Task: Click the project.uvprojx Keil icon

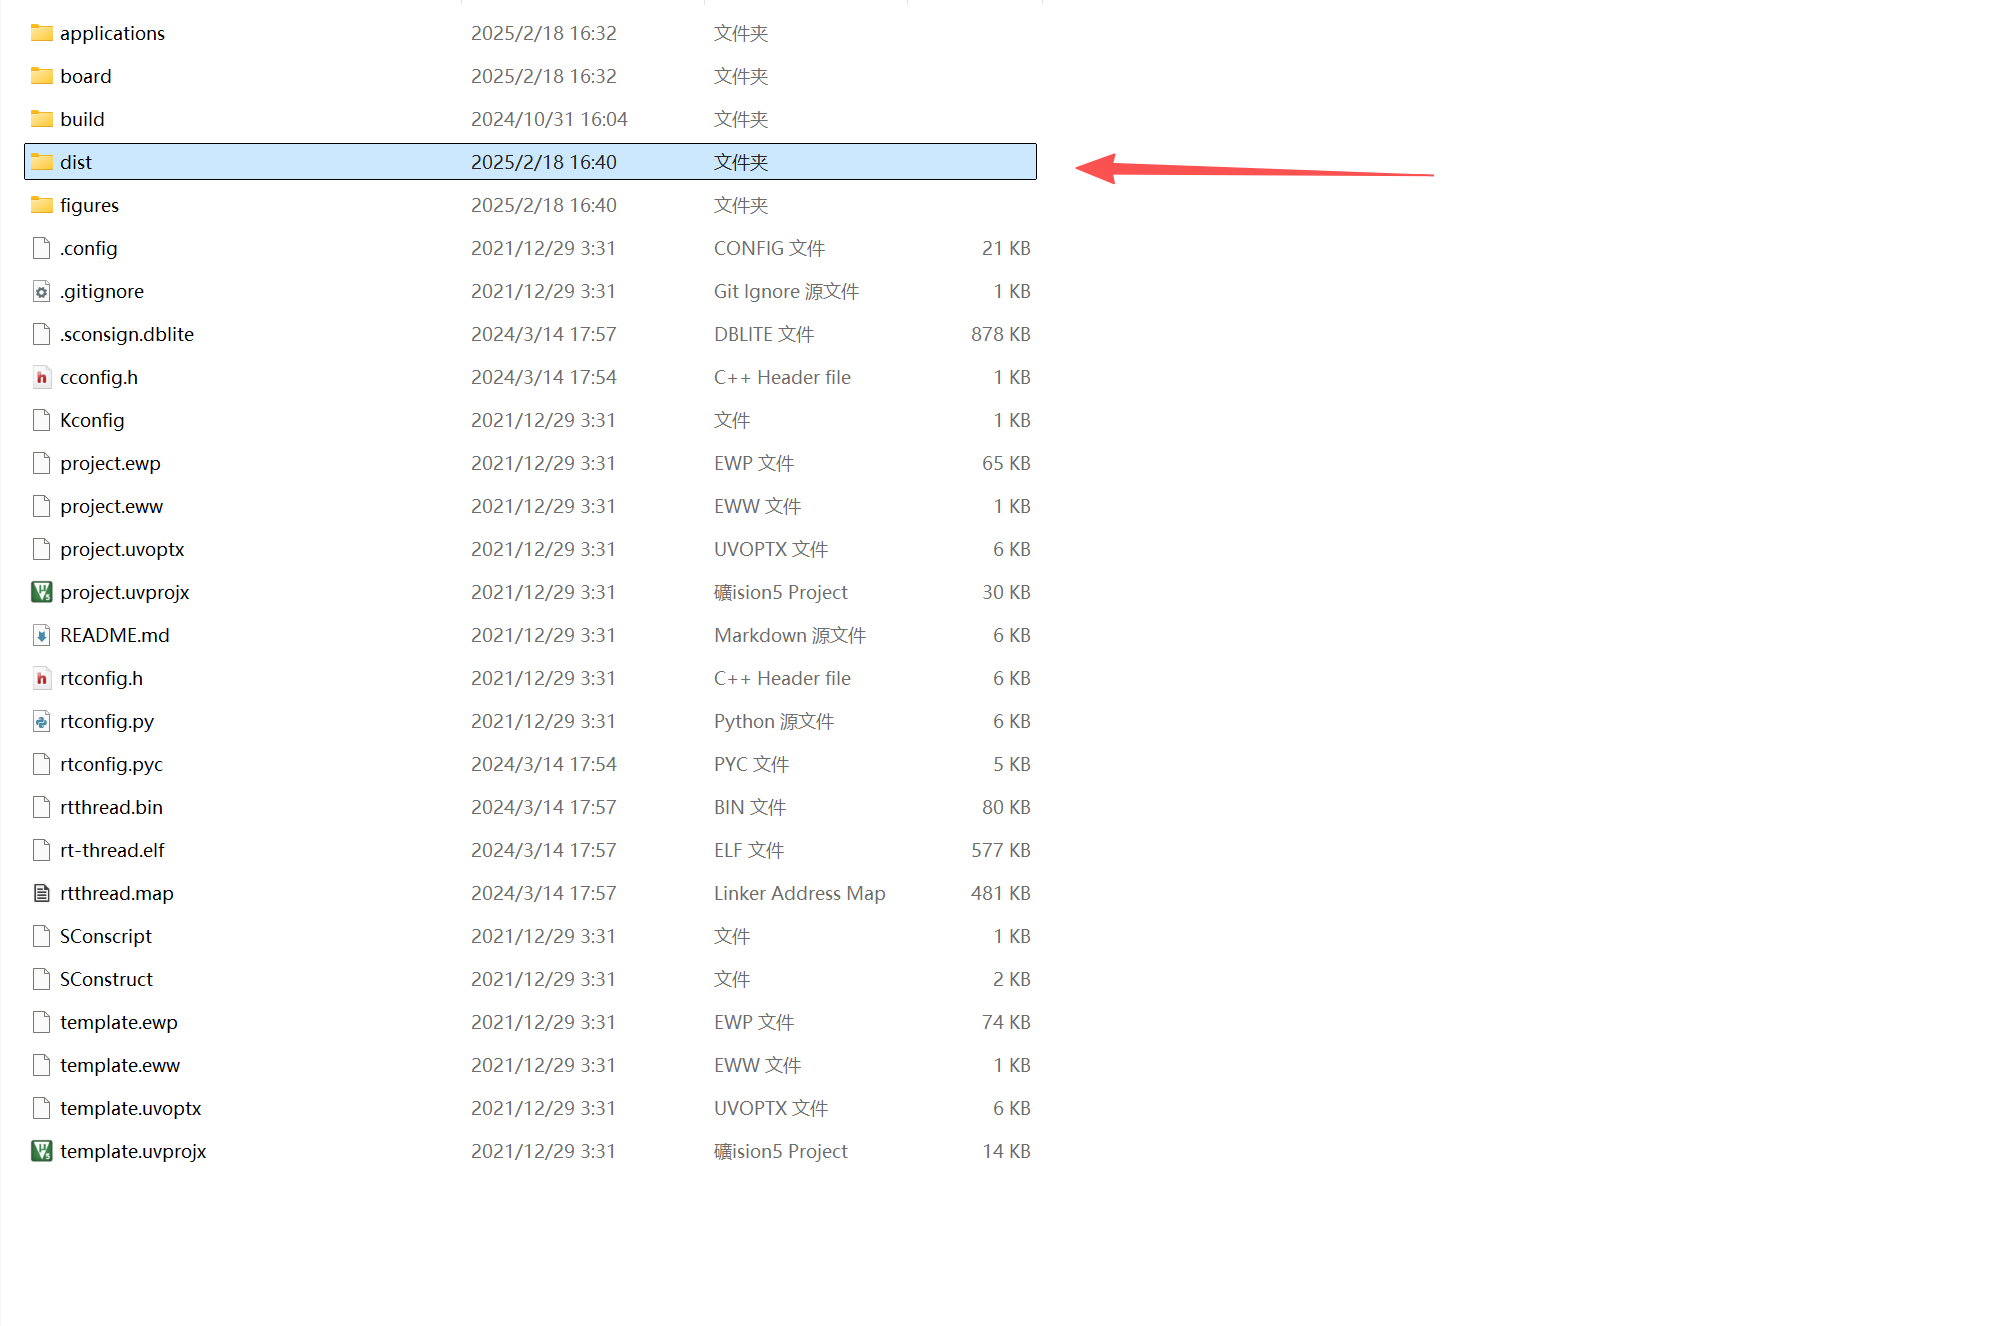Action: click(41, 592)
